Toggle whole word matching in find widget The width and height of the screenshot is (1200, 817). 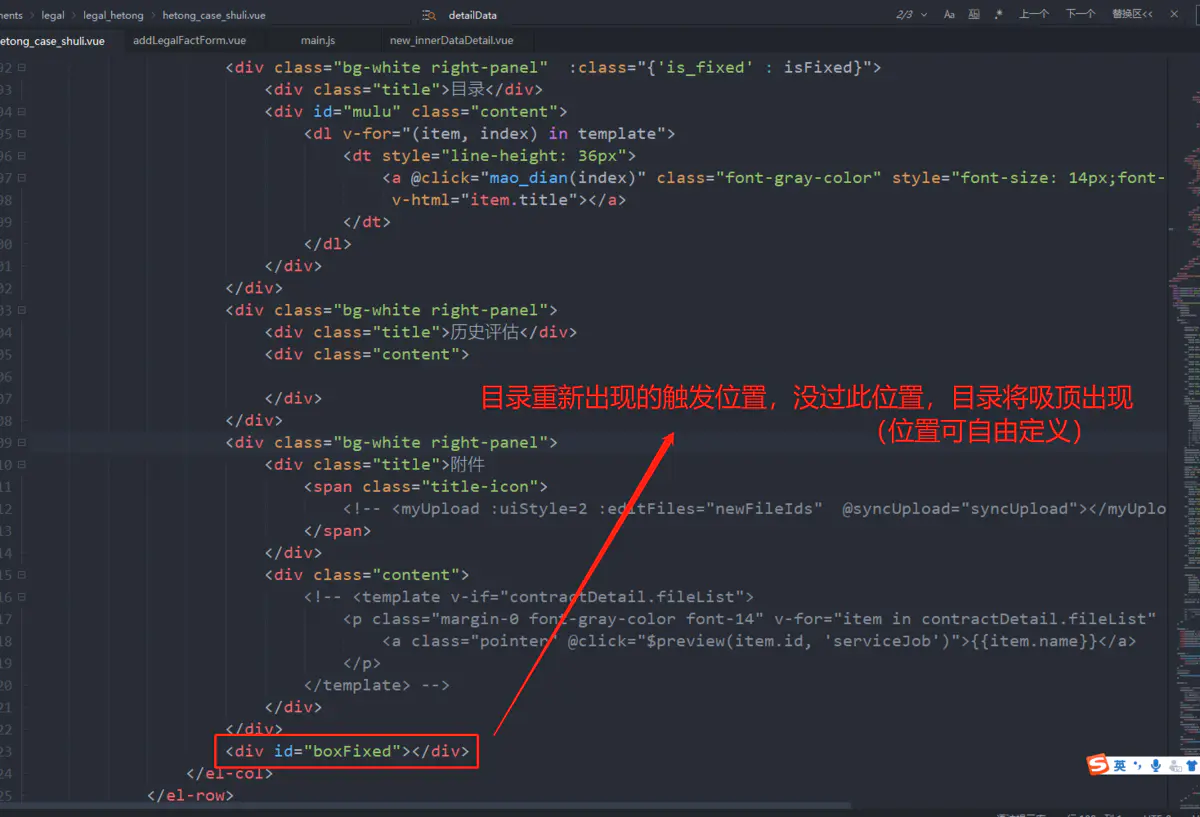[974, 14]
